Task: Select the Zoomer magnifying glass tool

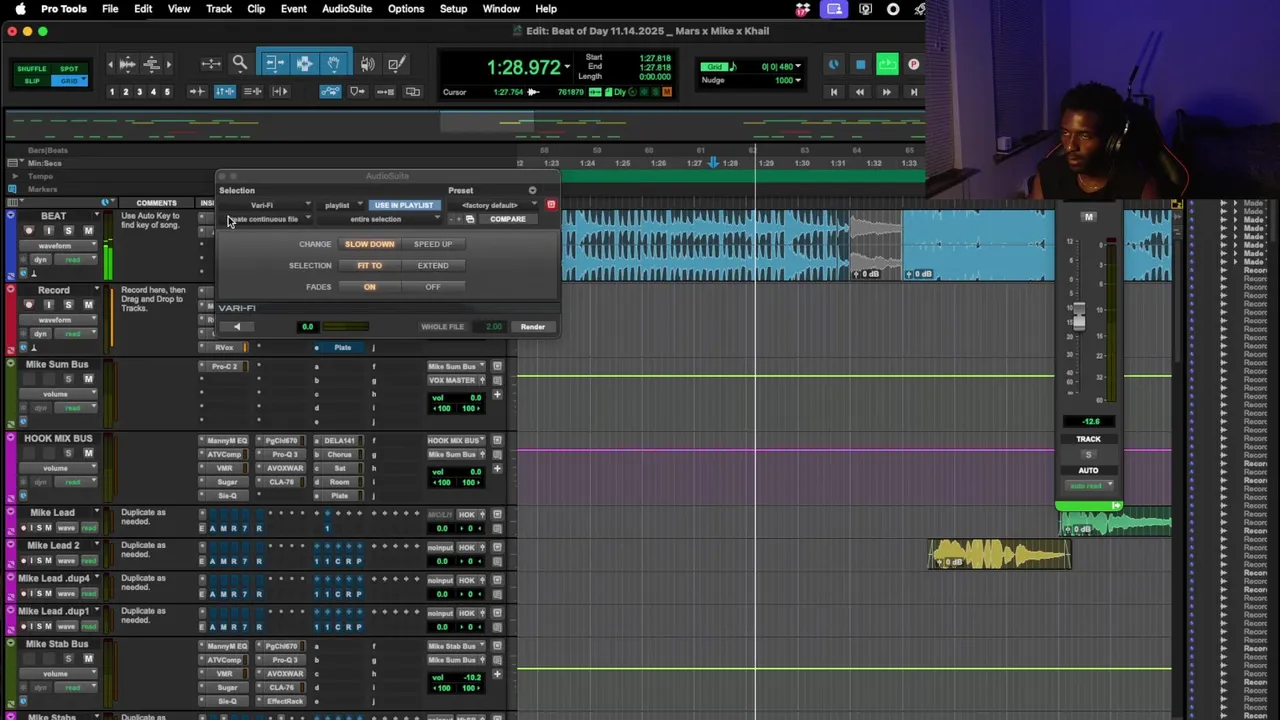Action: (240, 64)
